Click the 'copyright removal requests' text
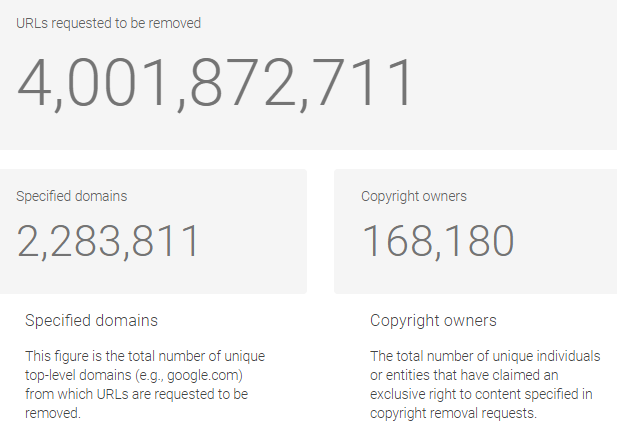The width and height of the screenshot is (617, 437). point(453,413)
